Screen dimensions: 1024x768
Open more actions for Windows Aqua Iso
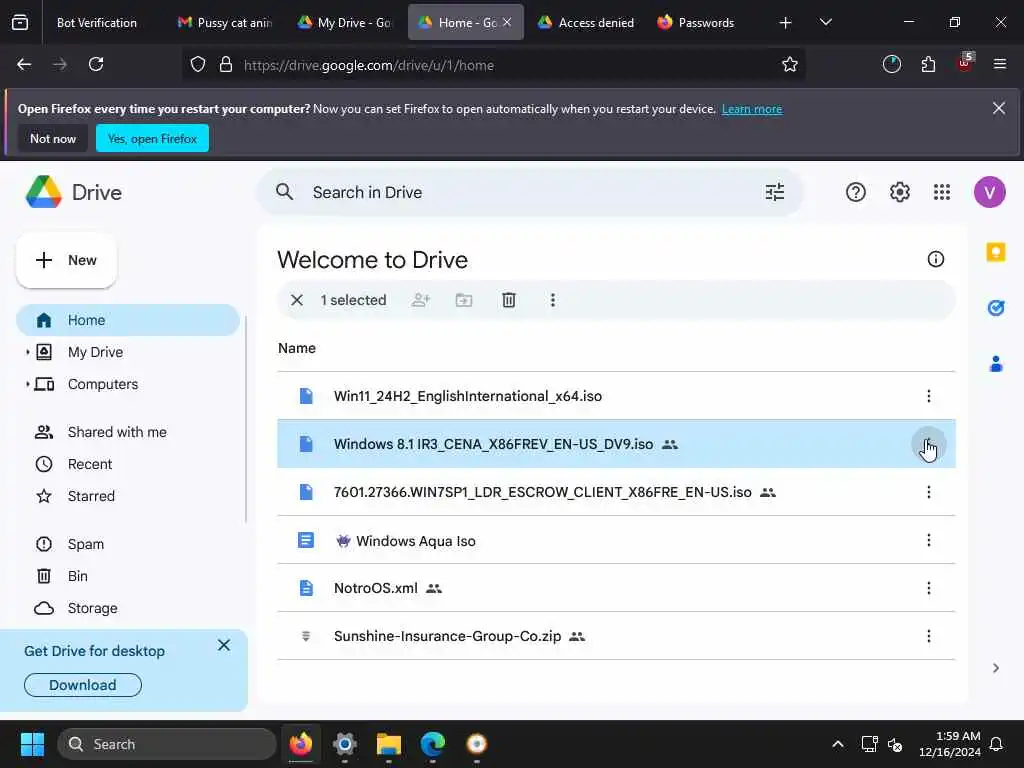pyautogui.click(x=928, y=540)
